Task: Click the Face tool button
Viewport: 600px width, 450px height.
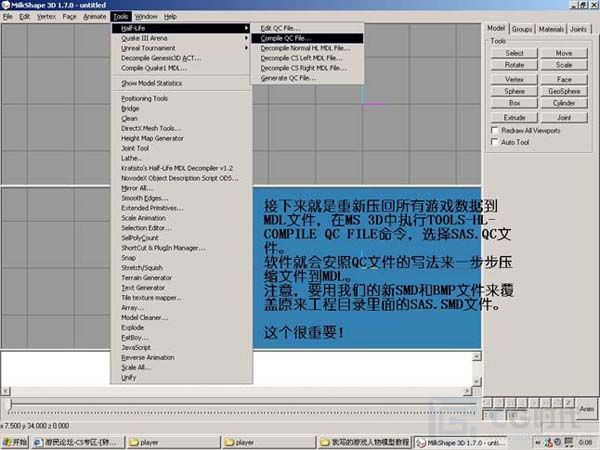Action: point(564,80)
